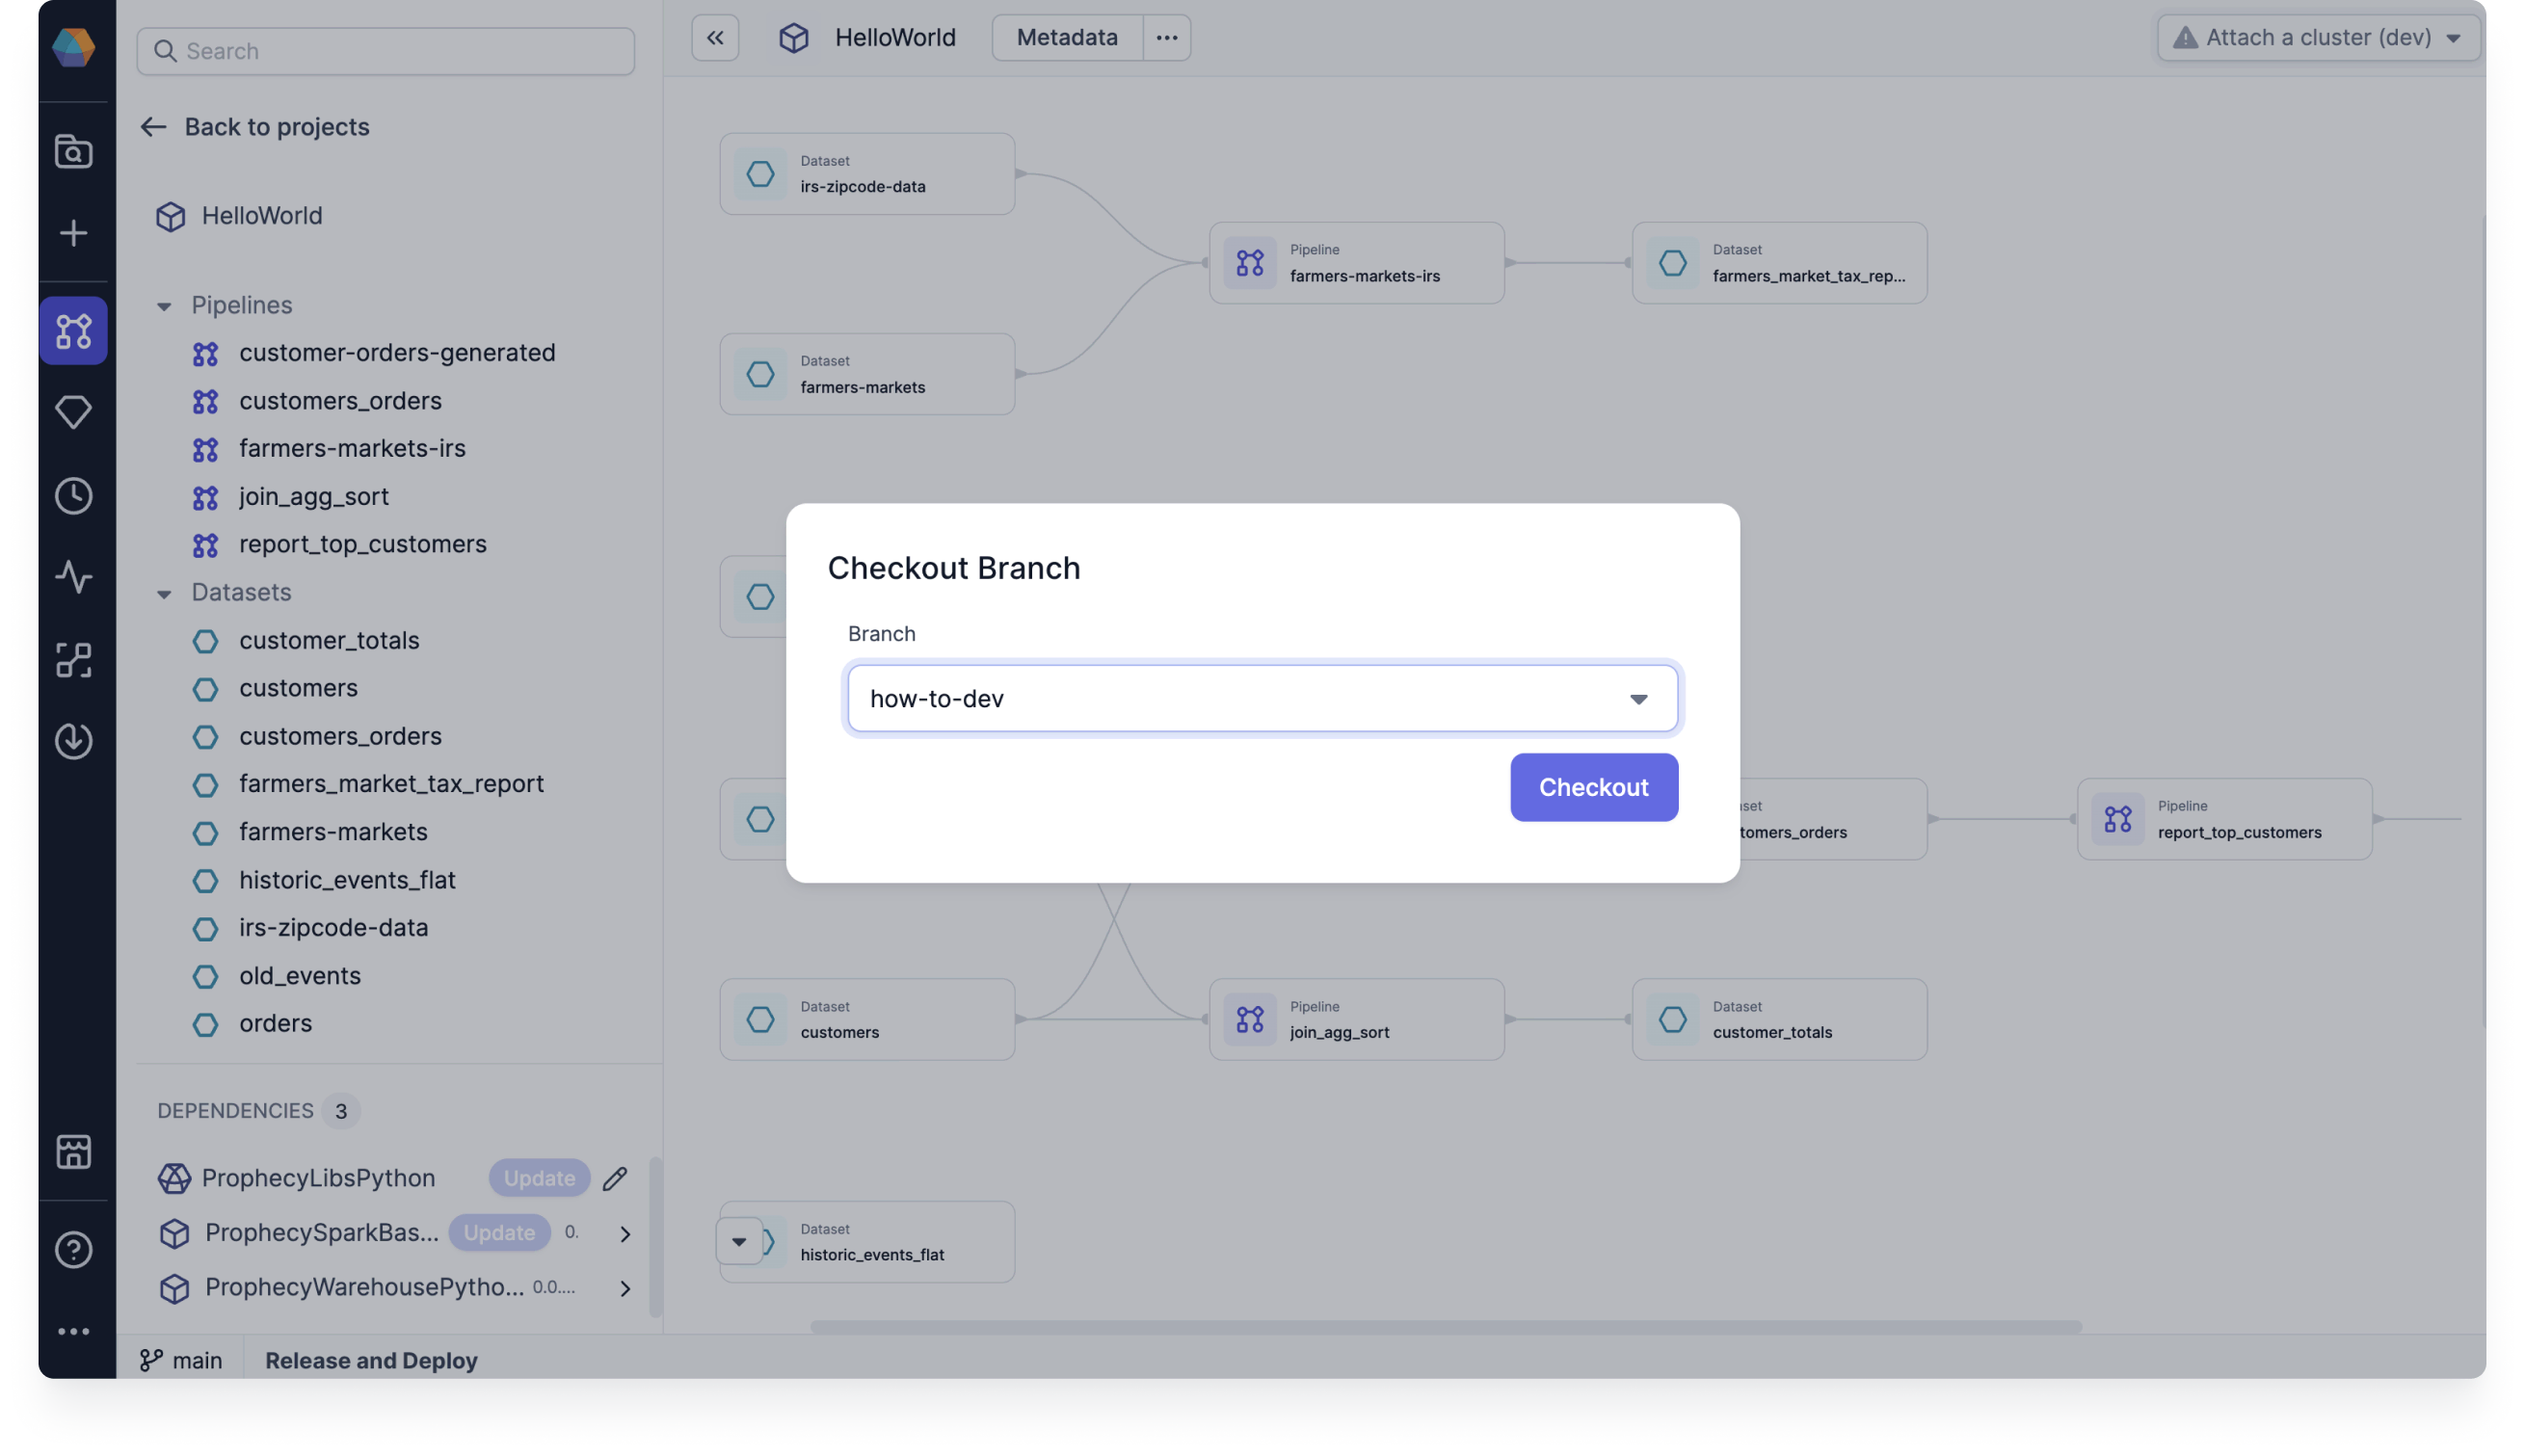Open the monitoring activity icon

pyautogui.click(x=73, y=577)
